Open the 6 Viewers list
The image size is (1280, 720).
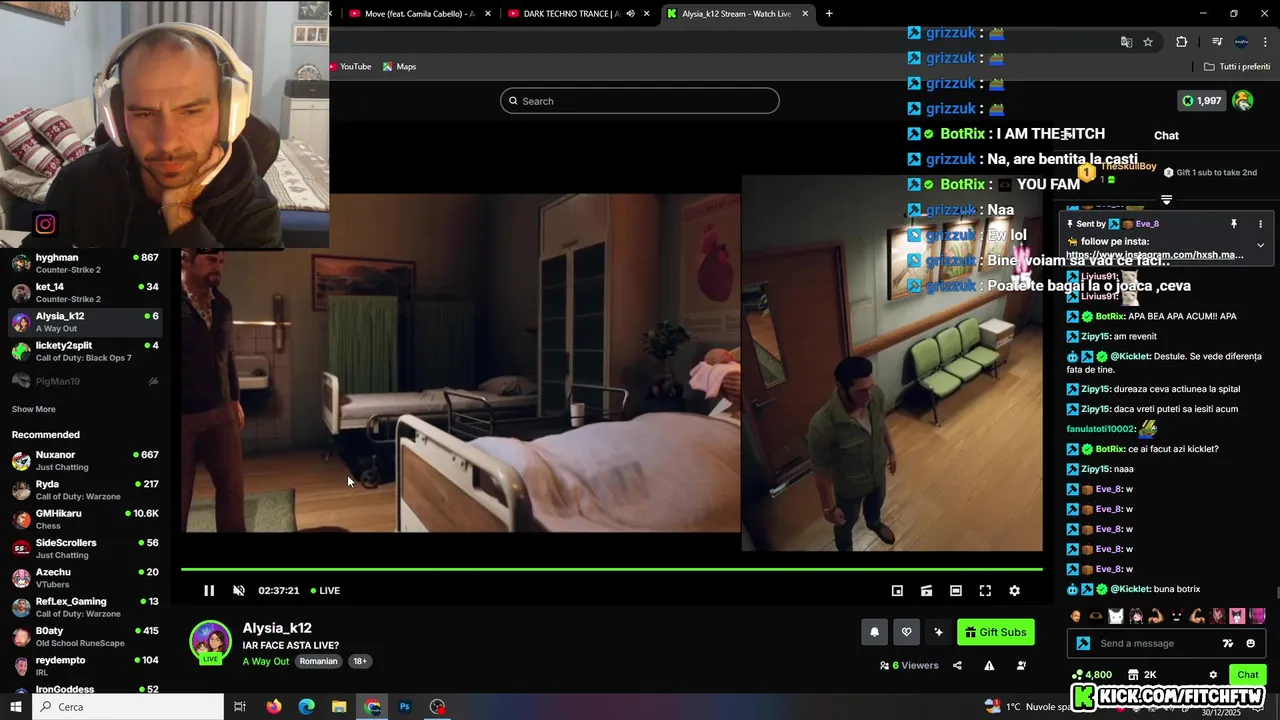pyautogui.click(x=909, y=665)
